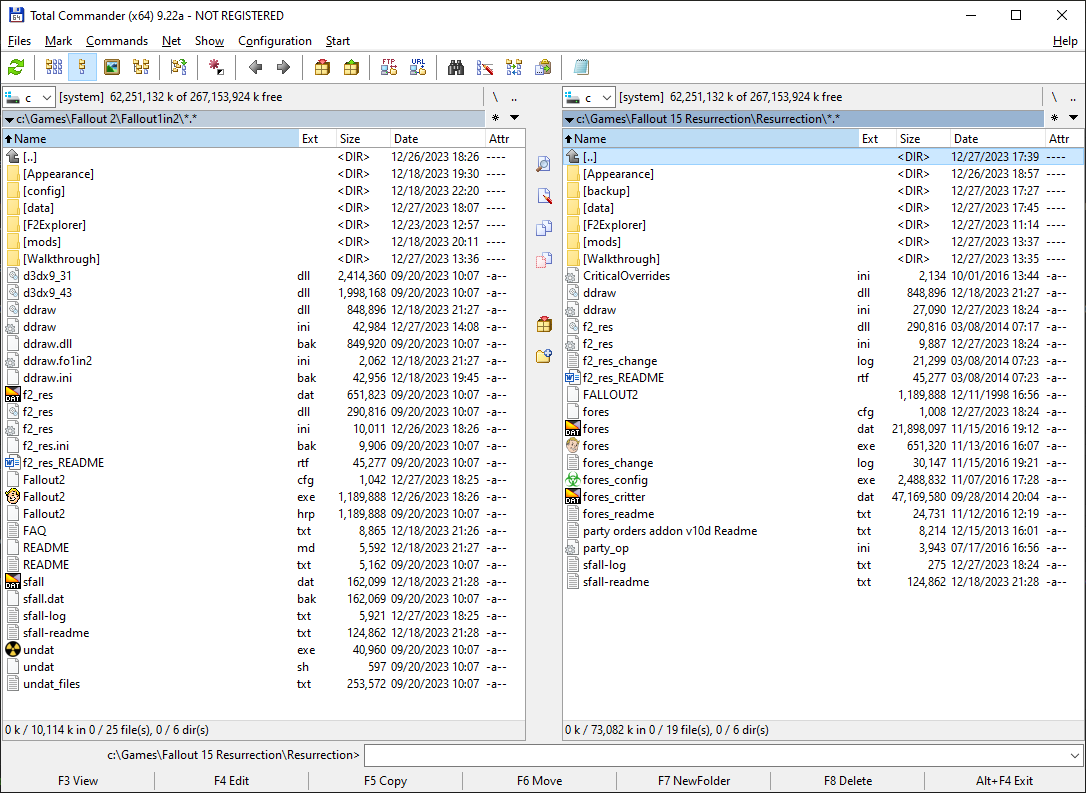This screenshot has height=793, width=1086.
Task: Click the Reread source refresh icon
Action: tap(16, 67)
